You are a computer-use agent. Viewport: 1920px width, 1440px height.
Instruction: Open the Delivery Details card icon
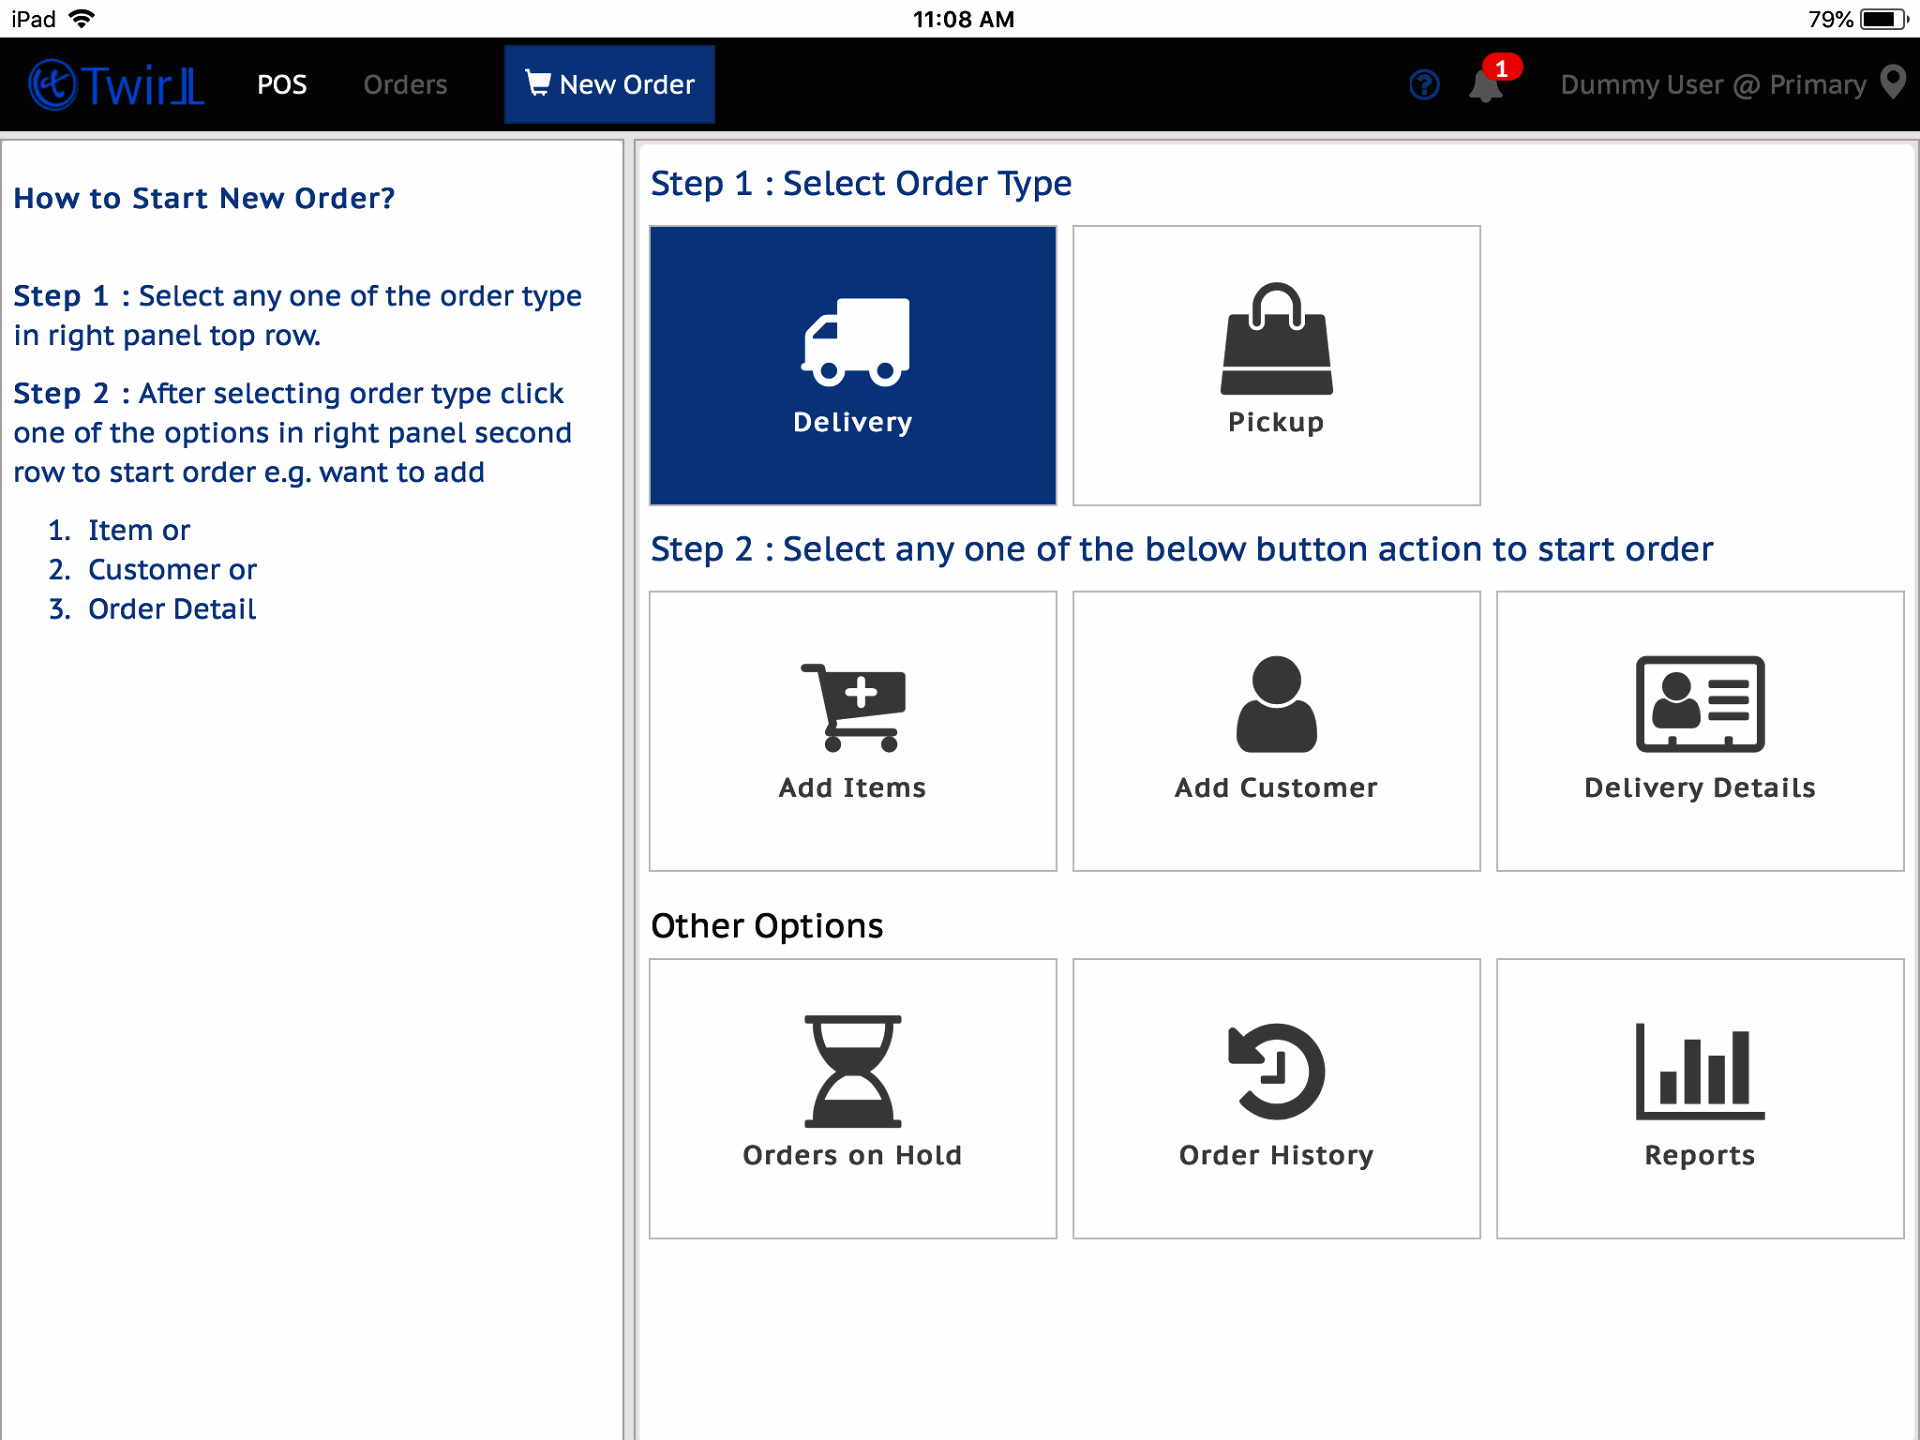tap(1699, 704)
